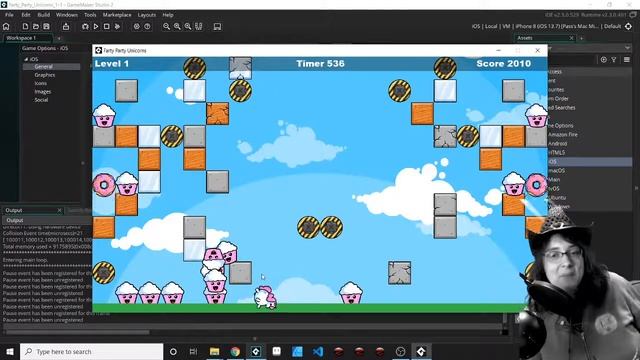Image resolution: width=640 pixels, height=360 pixels.
Task: Select HTML5 in asset browser
Action: pos(557,152)
